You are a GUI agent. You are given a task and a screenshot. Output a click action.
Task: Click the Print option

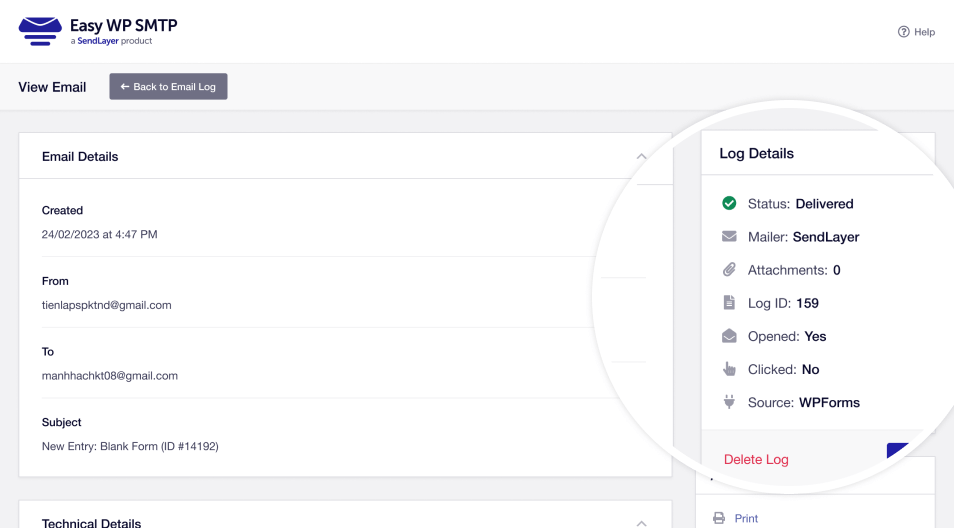[746, 518]
